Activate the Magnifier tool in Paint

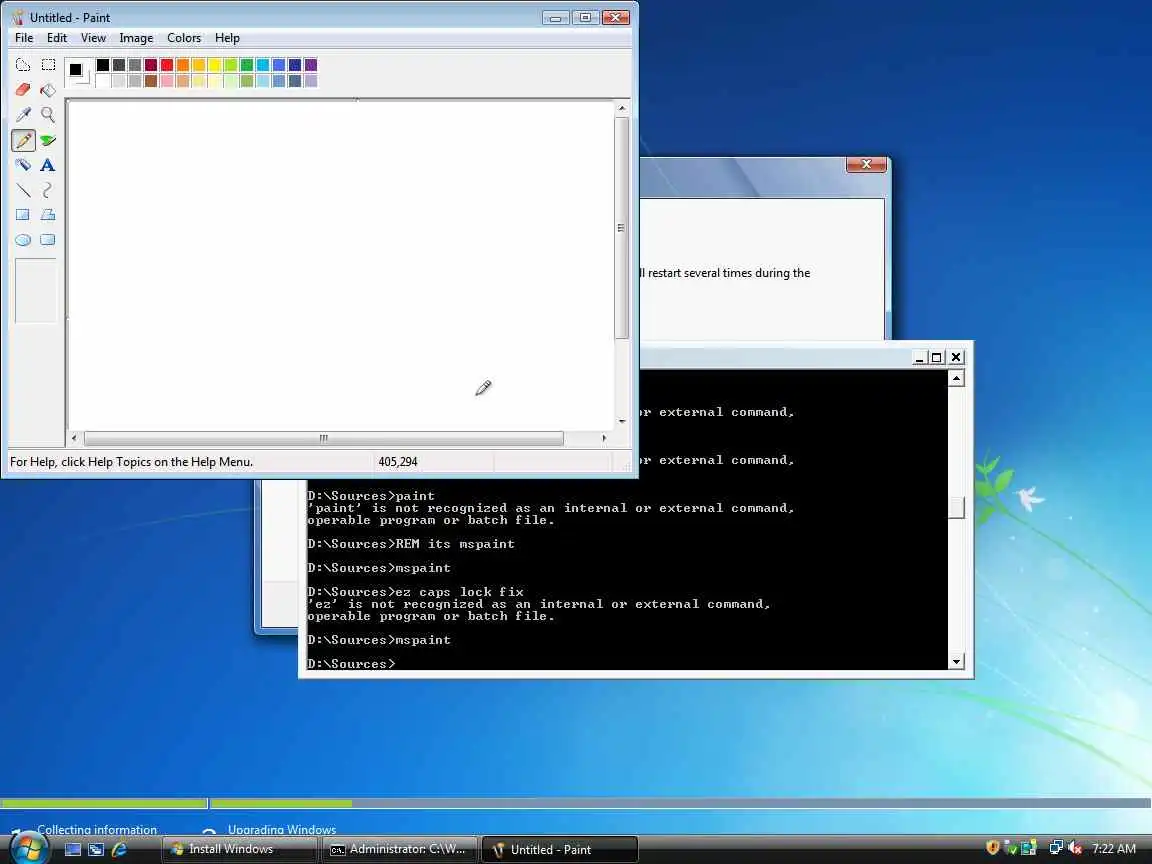click(x=48, y=115)
